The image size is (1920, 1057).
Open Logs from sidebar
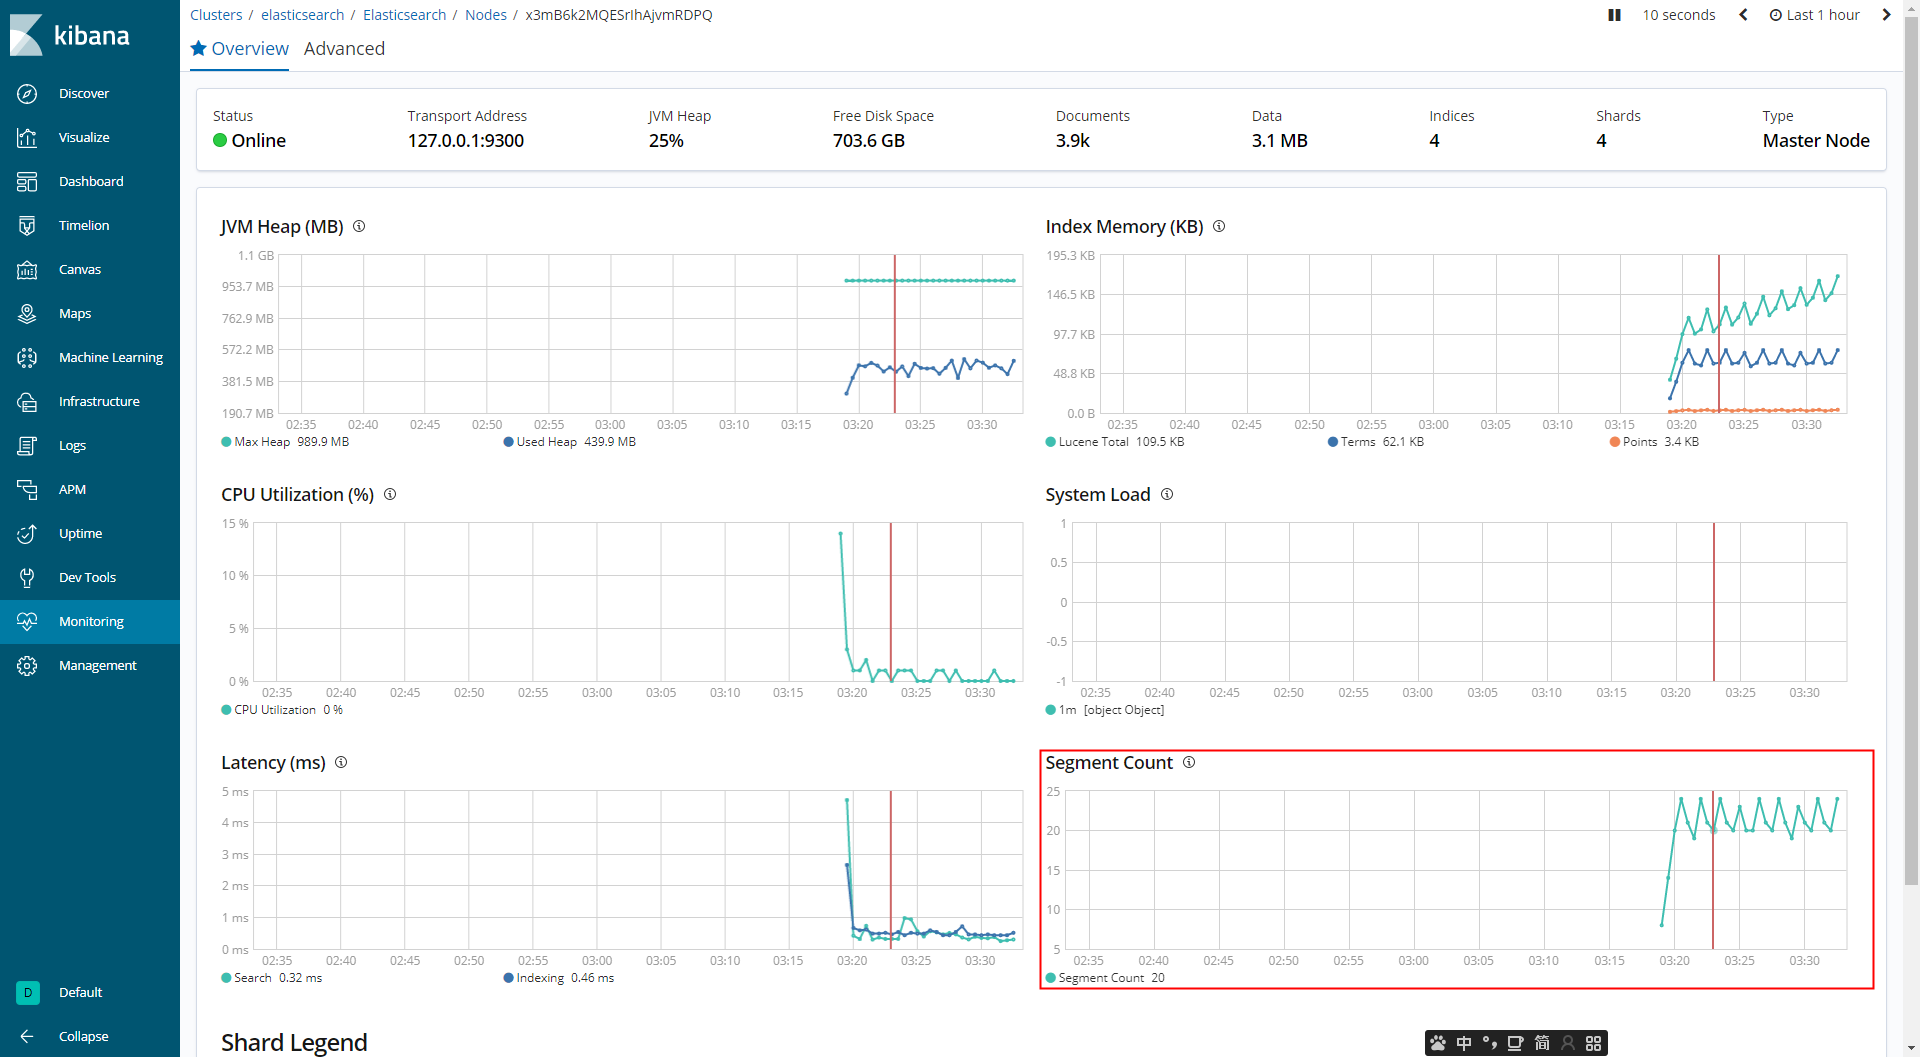point(90,445)
